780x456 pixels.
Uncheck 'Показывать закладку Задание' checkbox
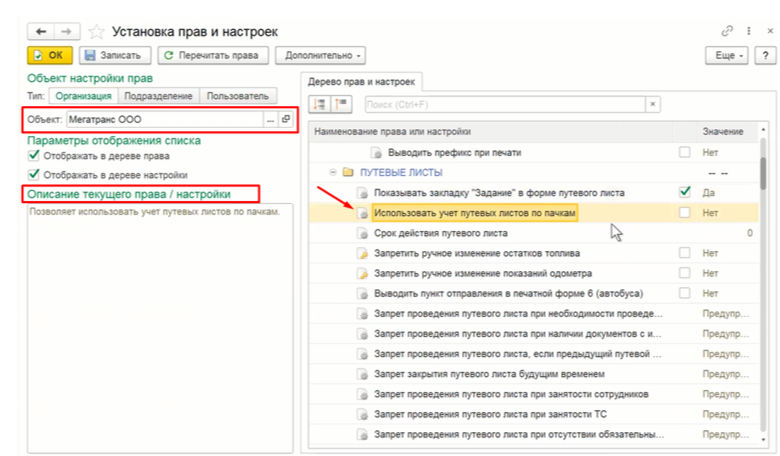(x=684, y=192)
